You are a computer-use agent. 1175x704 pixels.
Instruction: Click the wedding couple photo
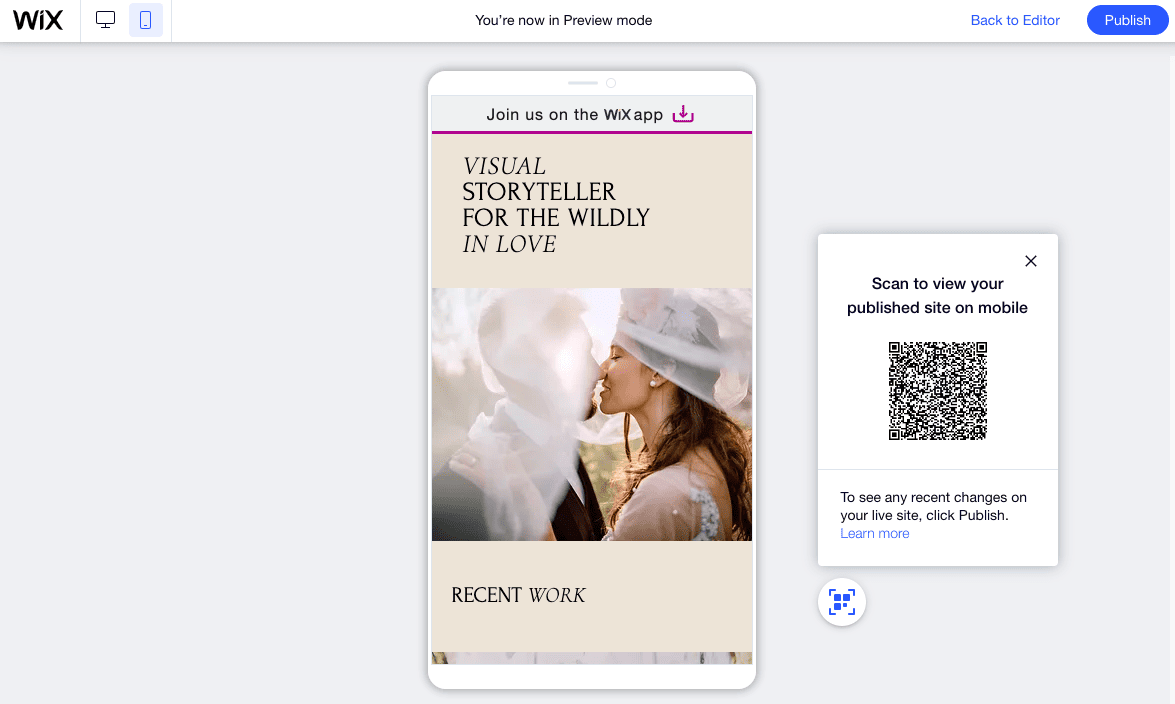591,414
